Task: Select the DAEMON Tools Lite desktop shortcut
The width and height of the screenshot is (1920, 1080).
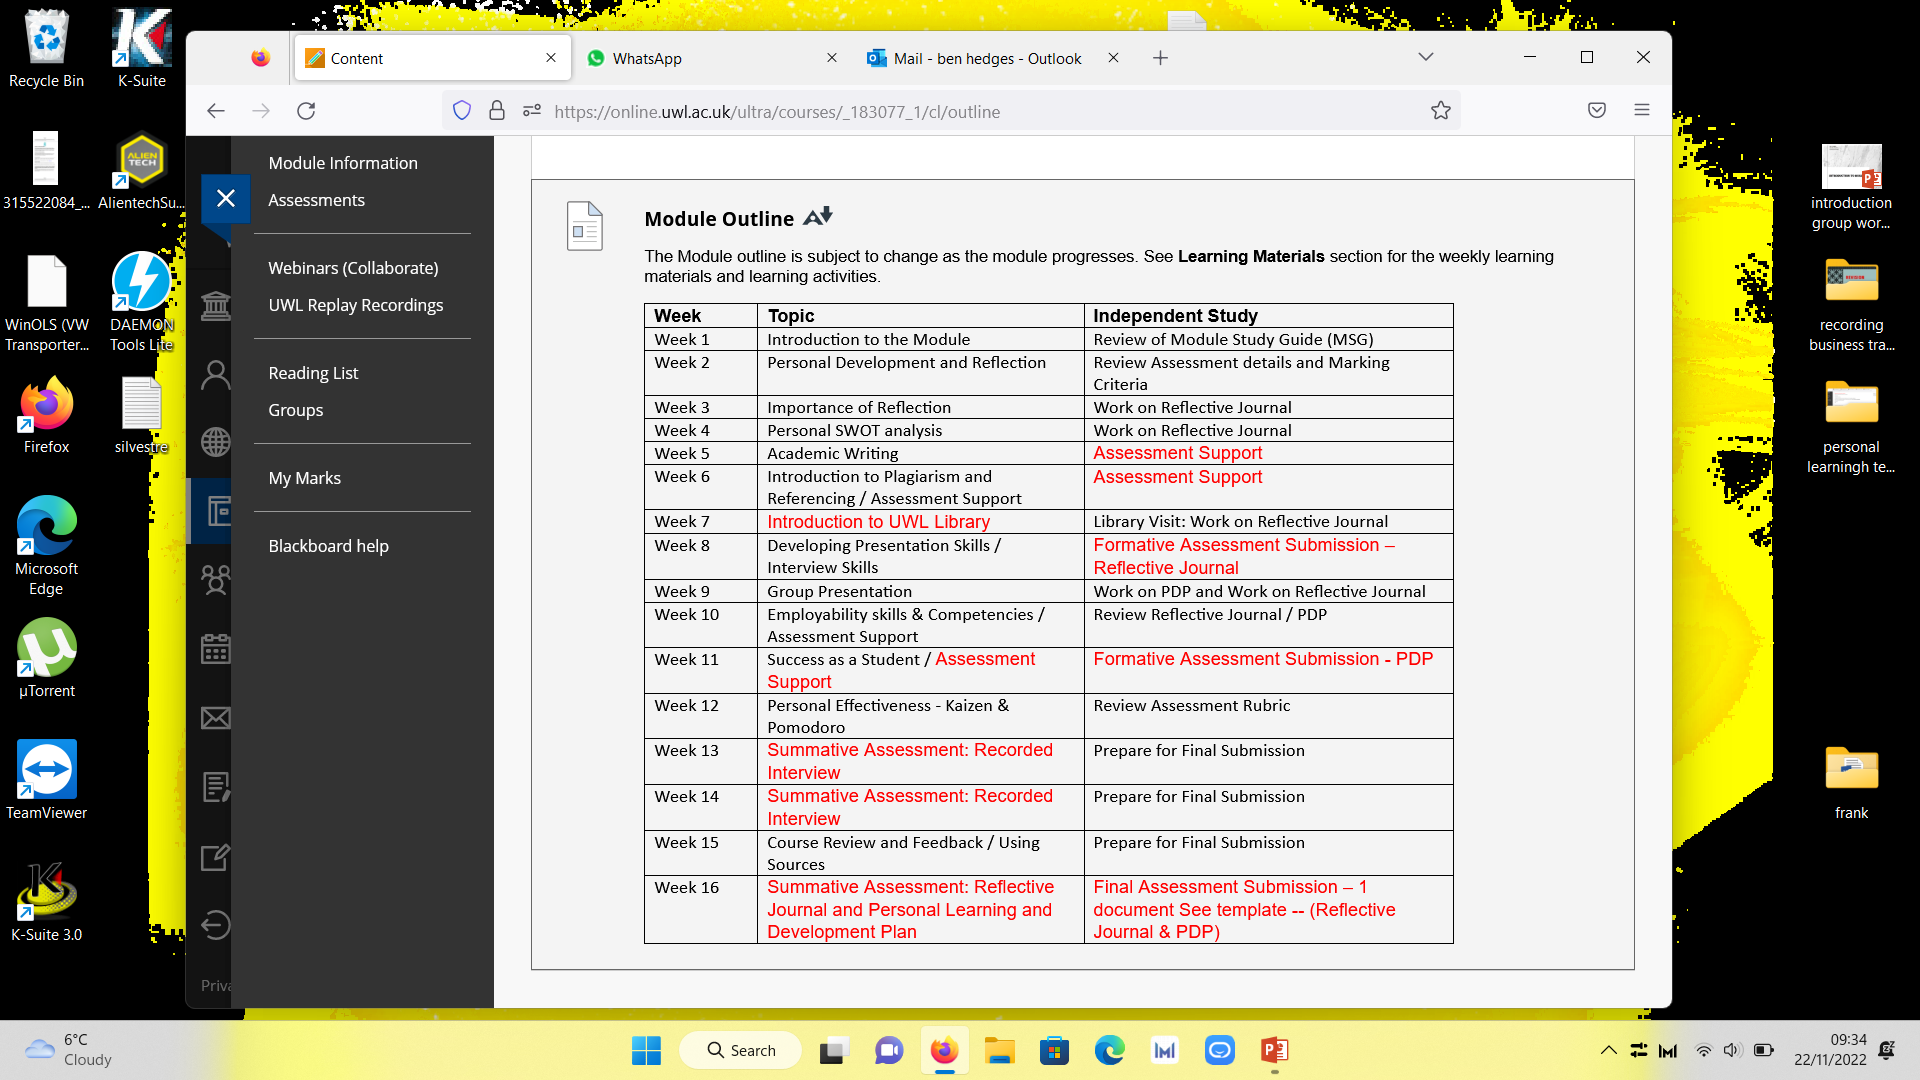Action: (141, 301)
